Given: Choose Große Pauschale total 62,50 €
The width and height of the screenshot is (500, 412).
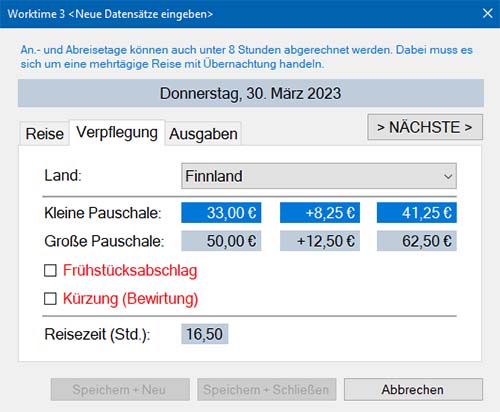Looking at the screenshot, I should click(417, 241).
